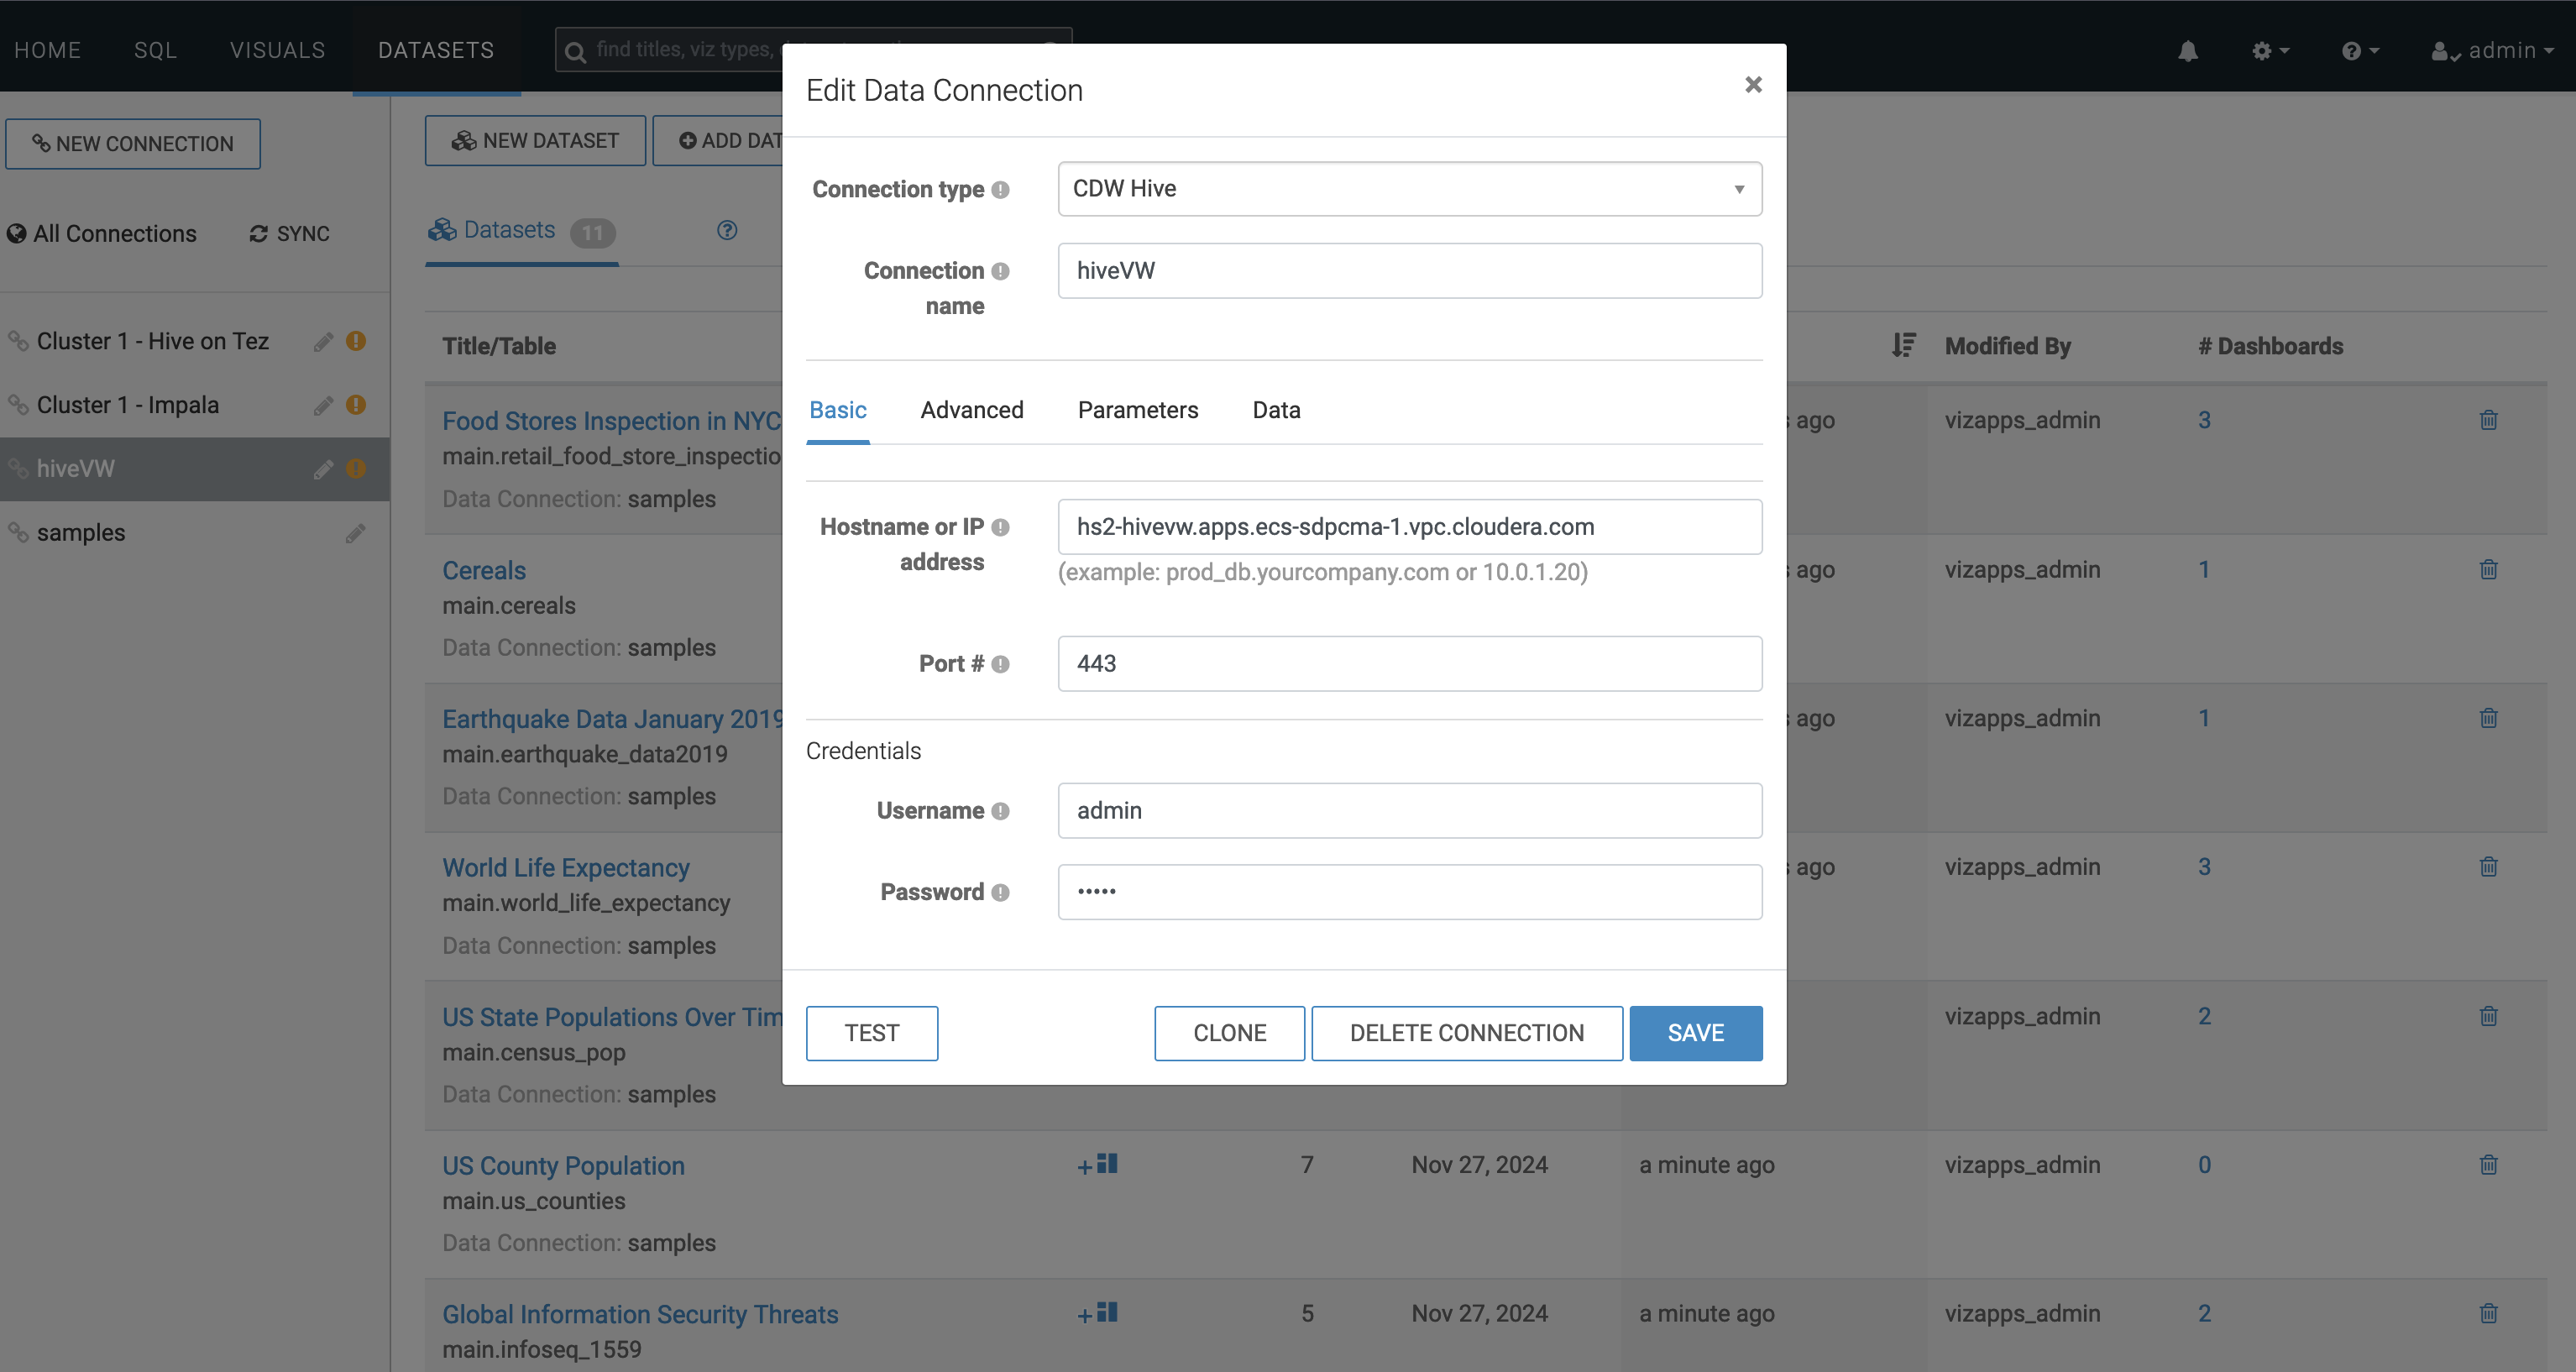Click the notifications bell icon
The image size is (2576, 1372).
pyautogui.click(x=2188, y=51)
